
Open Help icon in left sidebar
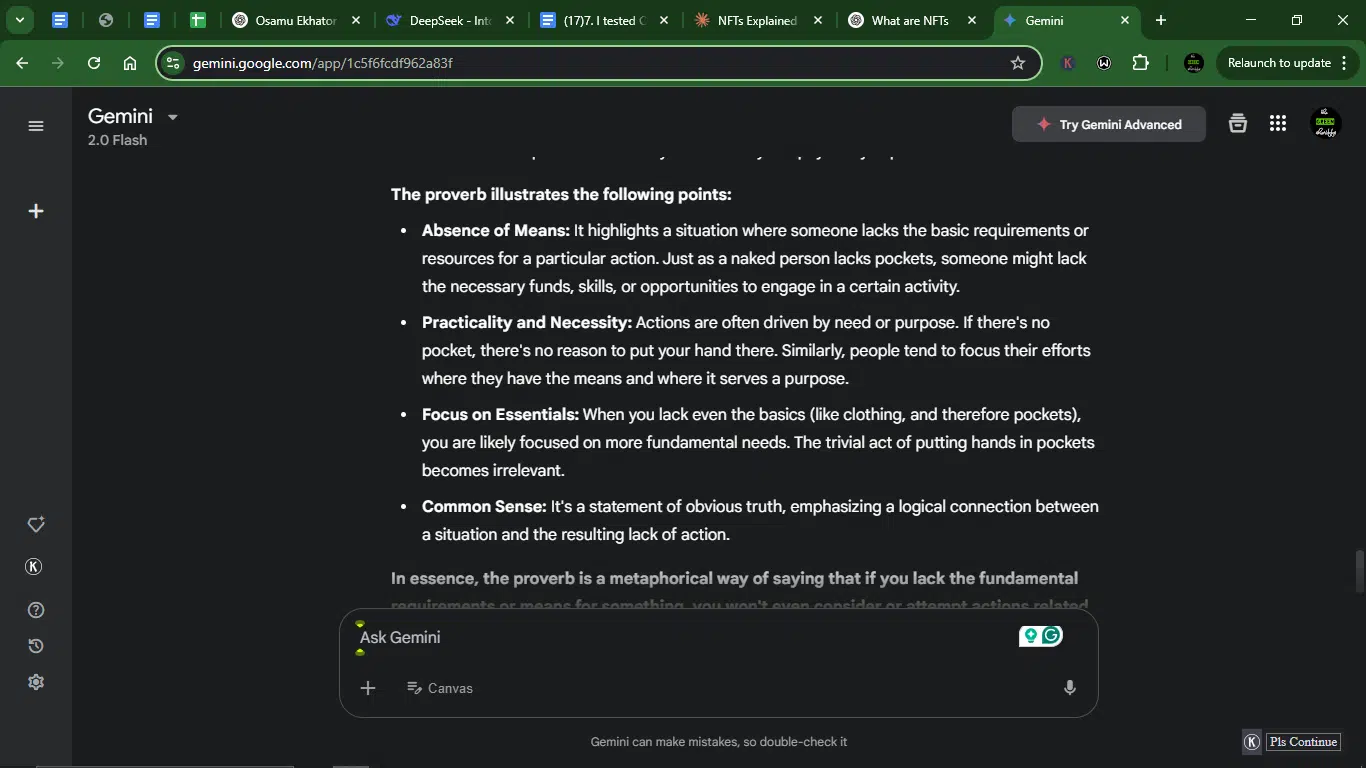36,610
